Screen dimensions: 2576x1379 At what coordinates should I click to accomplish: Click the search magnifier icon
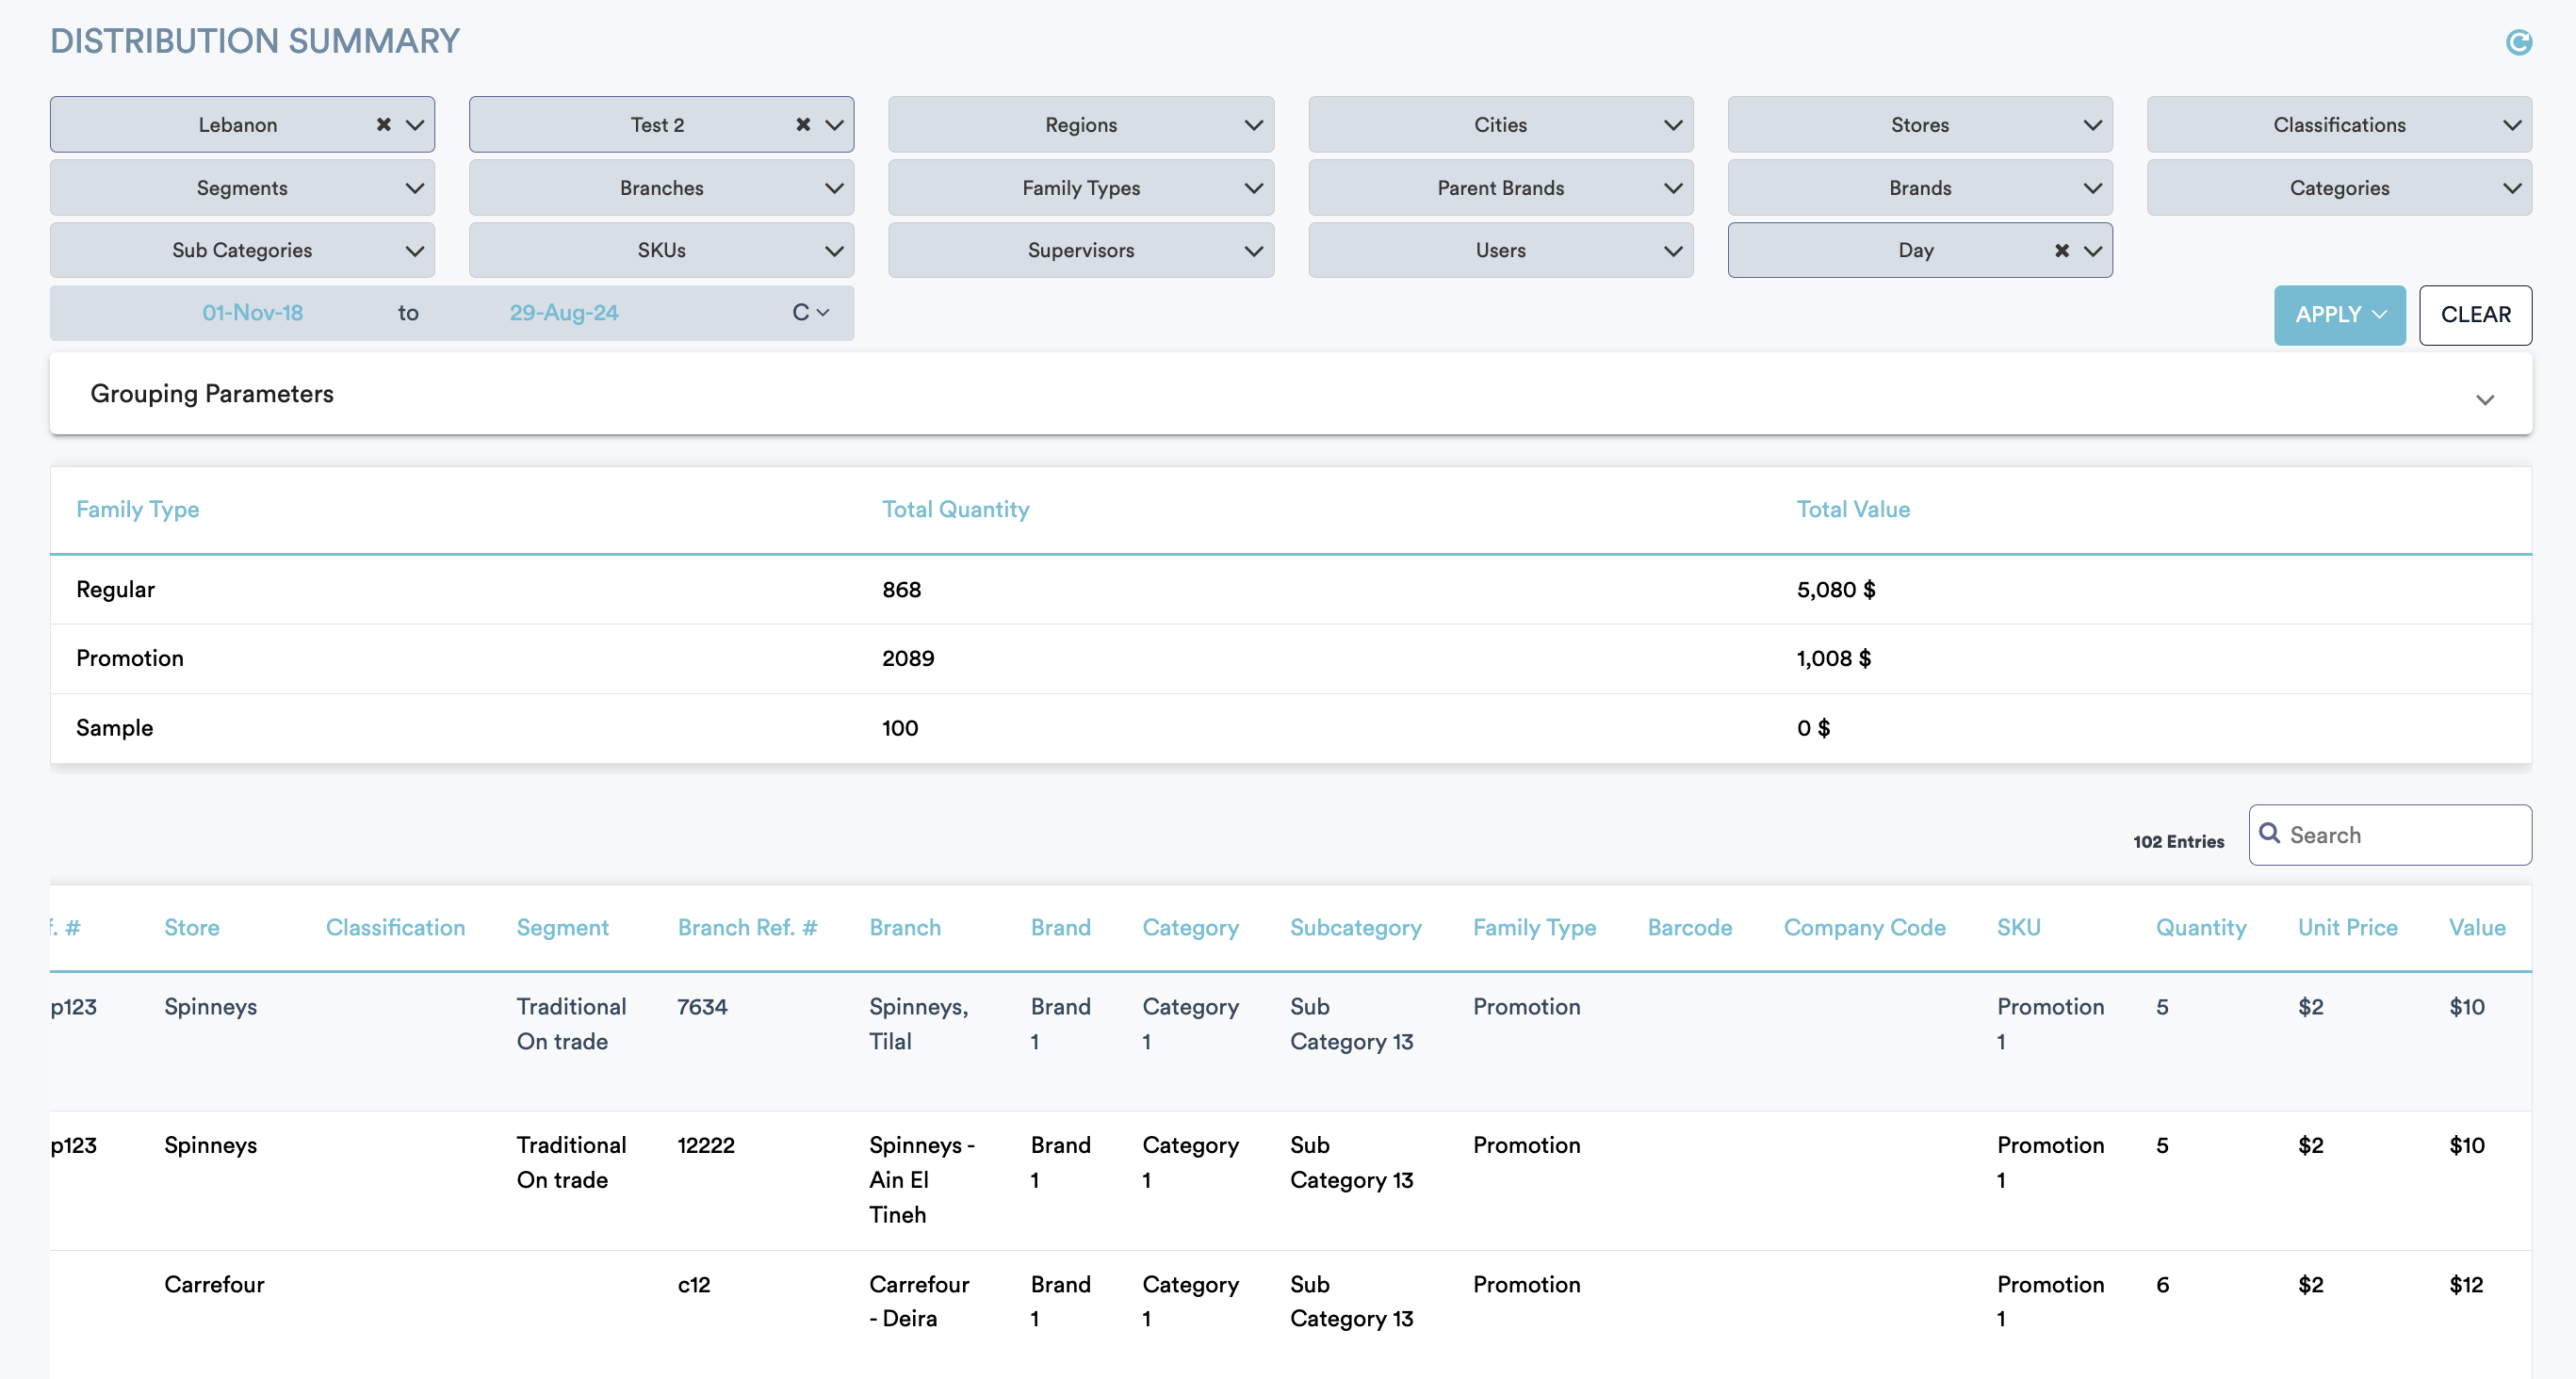(x=2269, y=833)
